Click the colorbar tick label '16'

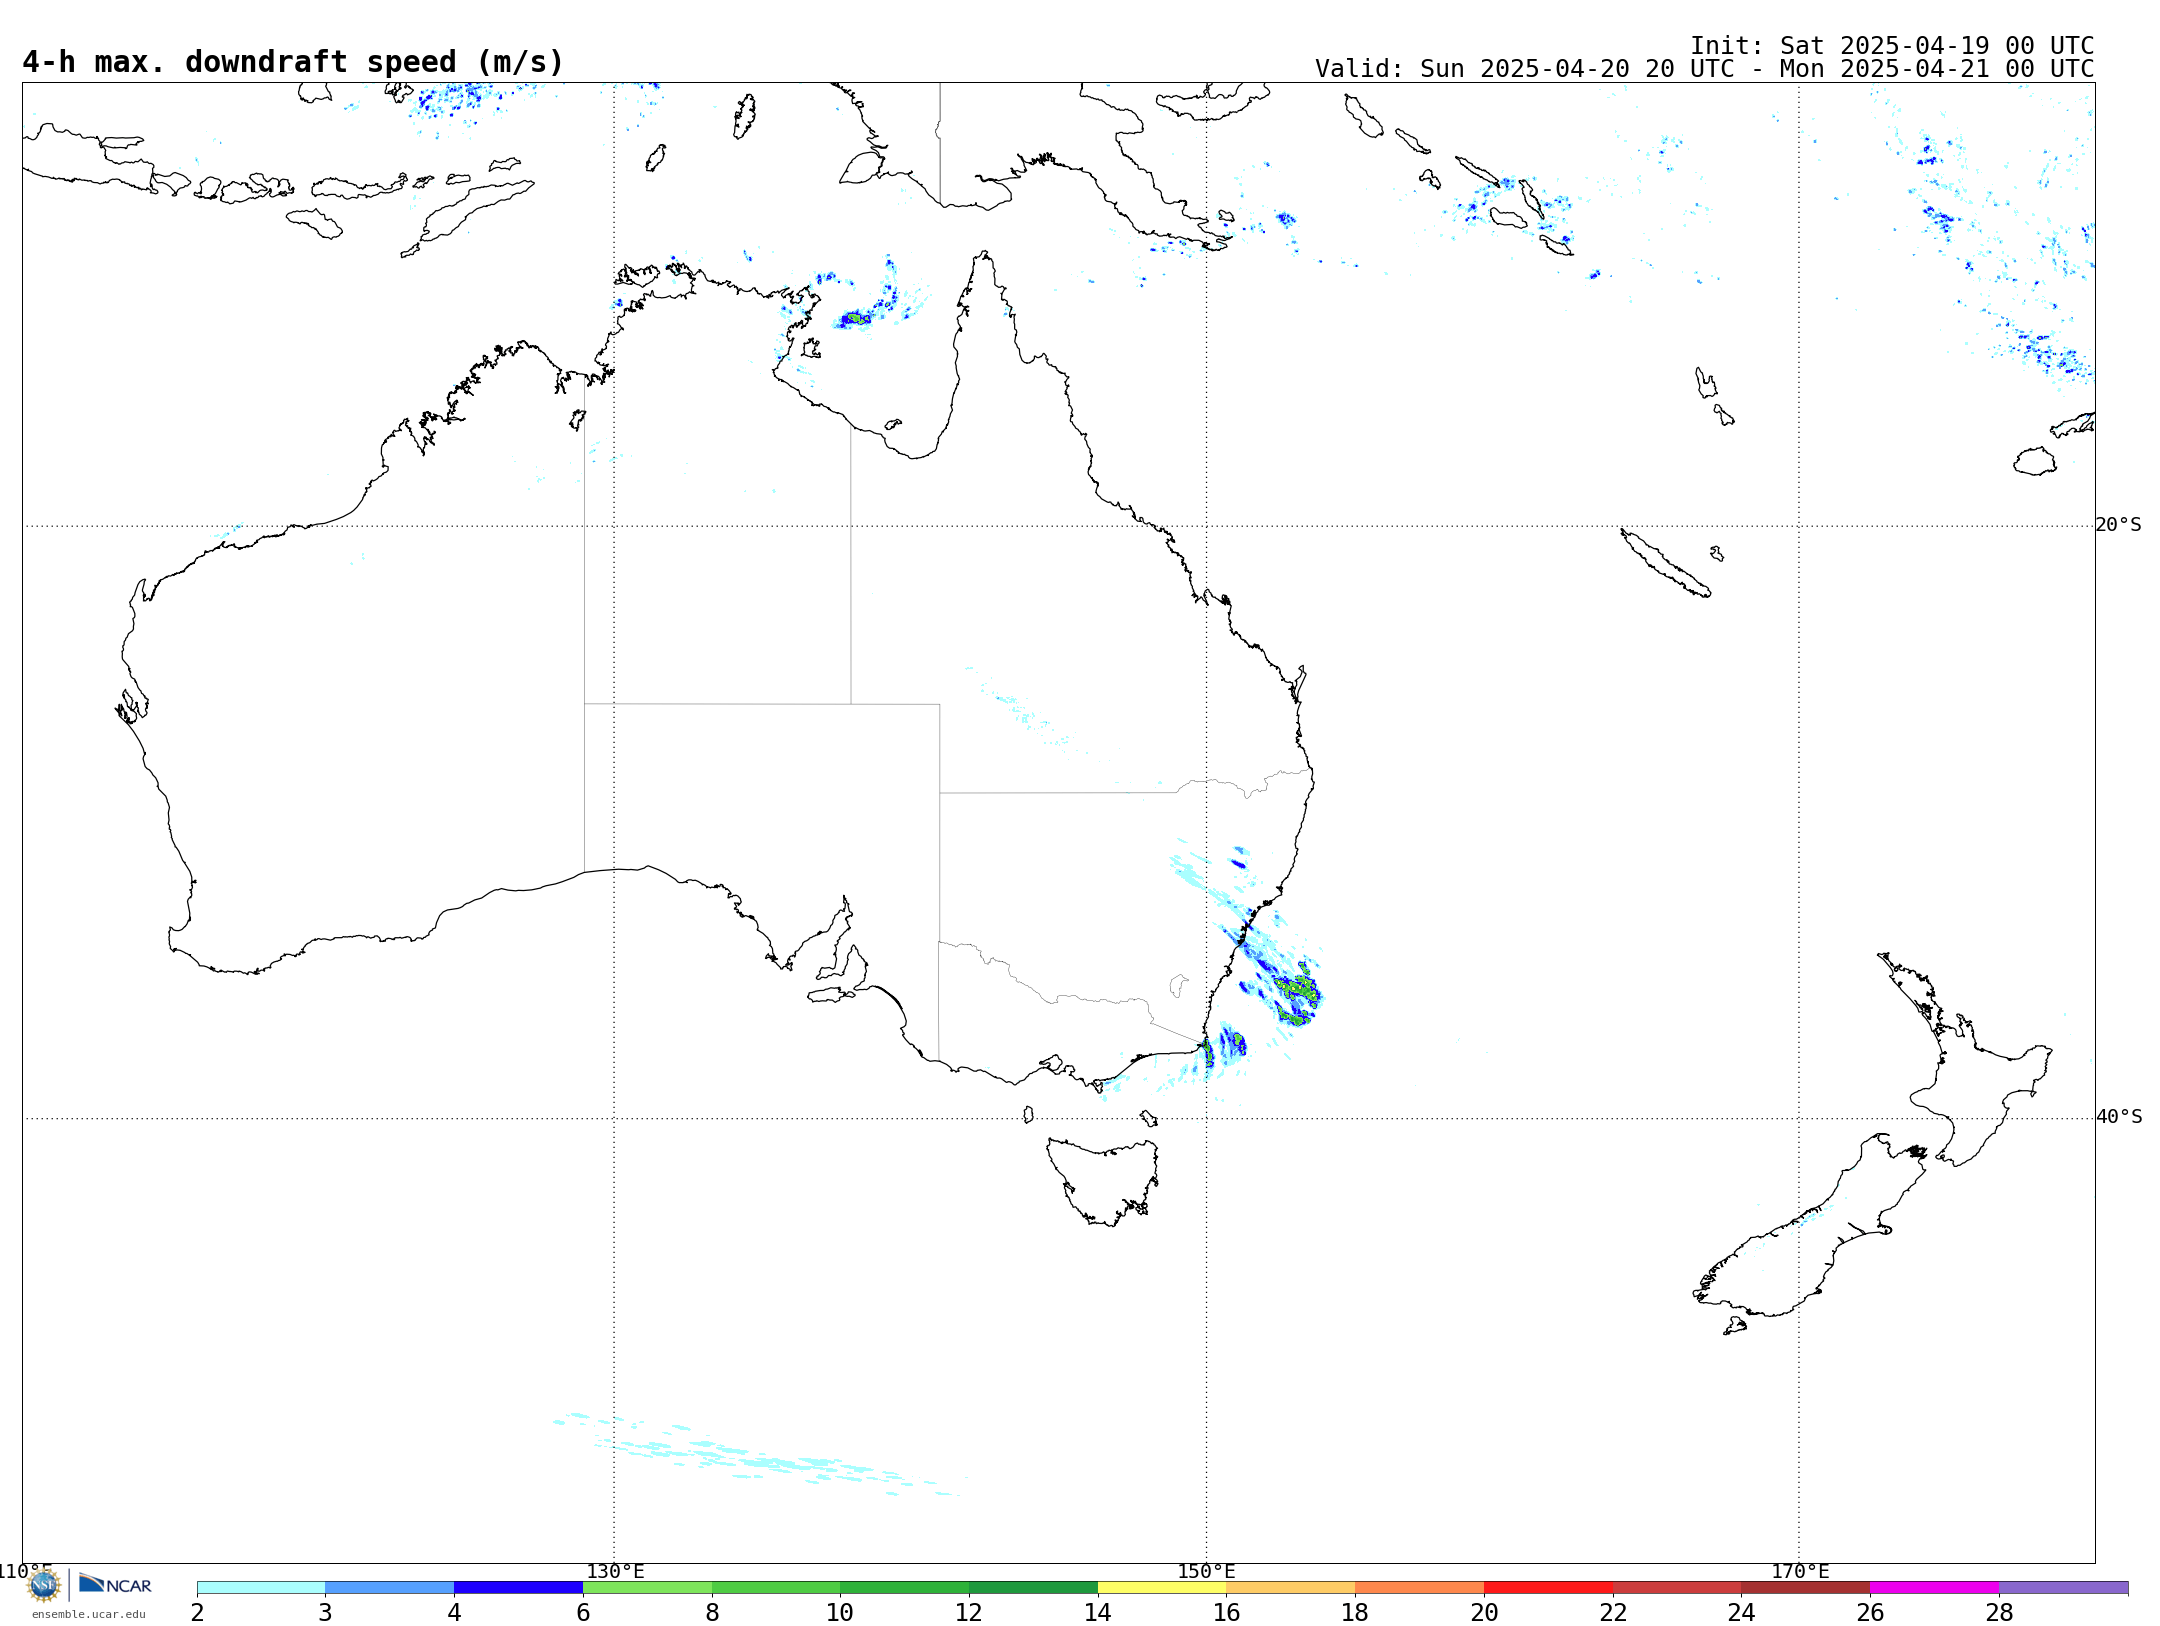tap(1226, 1613)
